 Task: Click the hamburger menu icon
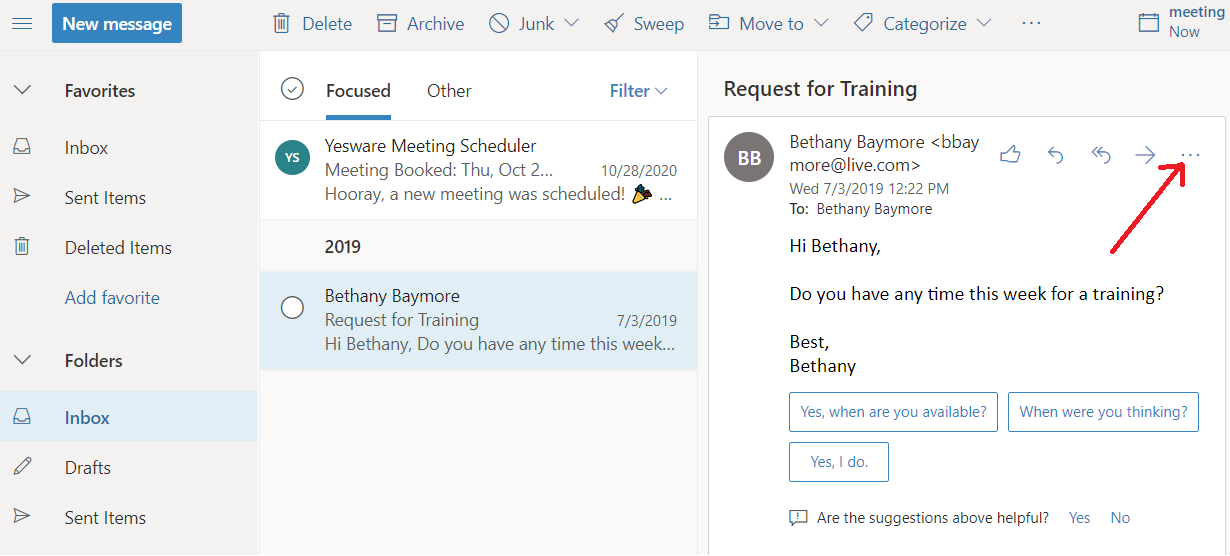pos(22,23)
